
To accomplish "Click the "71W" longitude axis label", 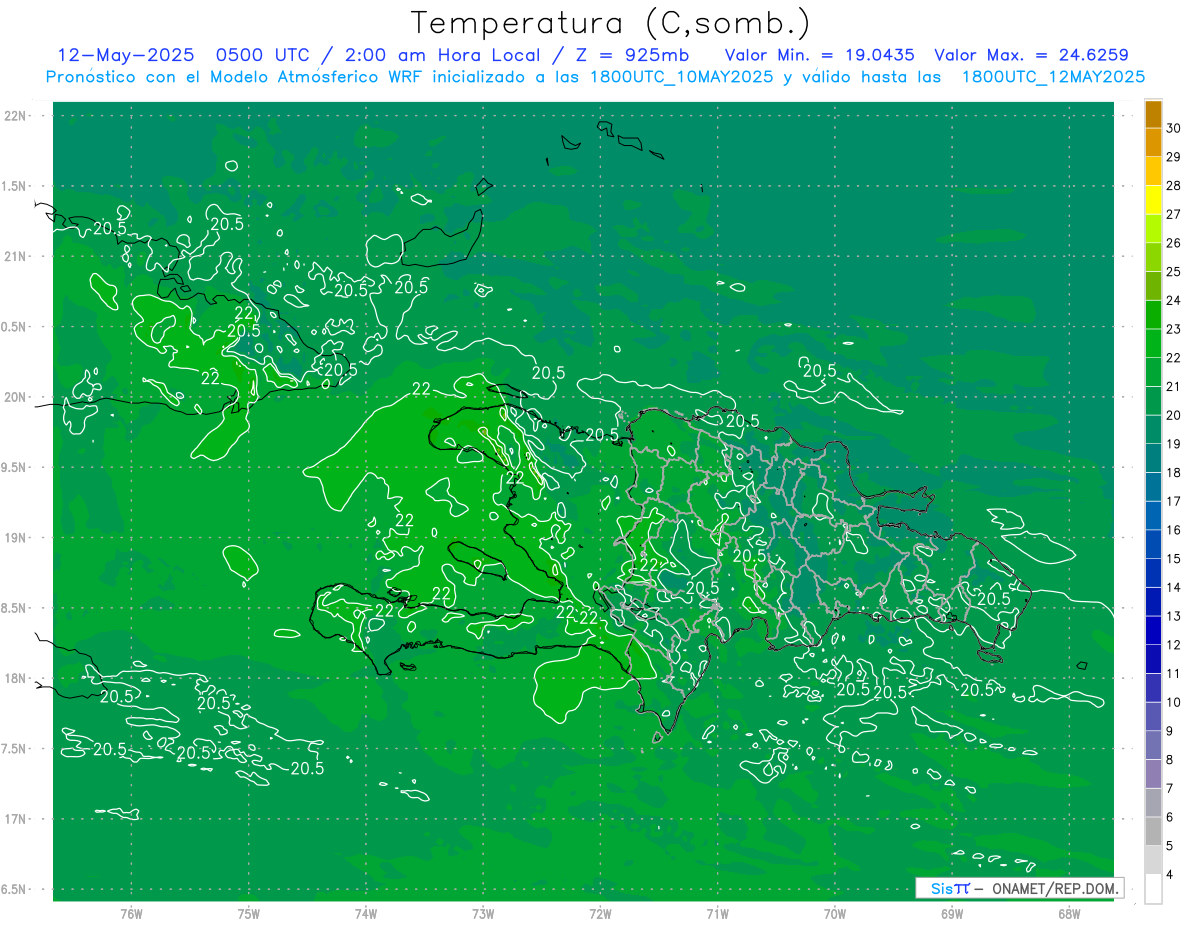I will pyautogui.click(x=717, y=914).
